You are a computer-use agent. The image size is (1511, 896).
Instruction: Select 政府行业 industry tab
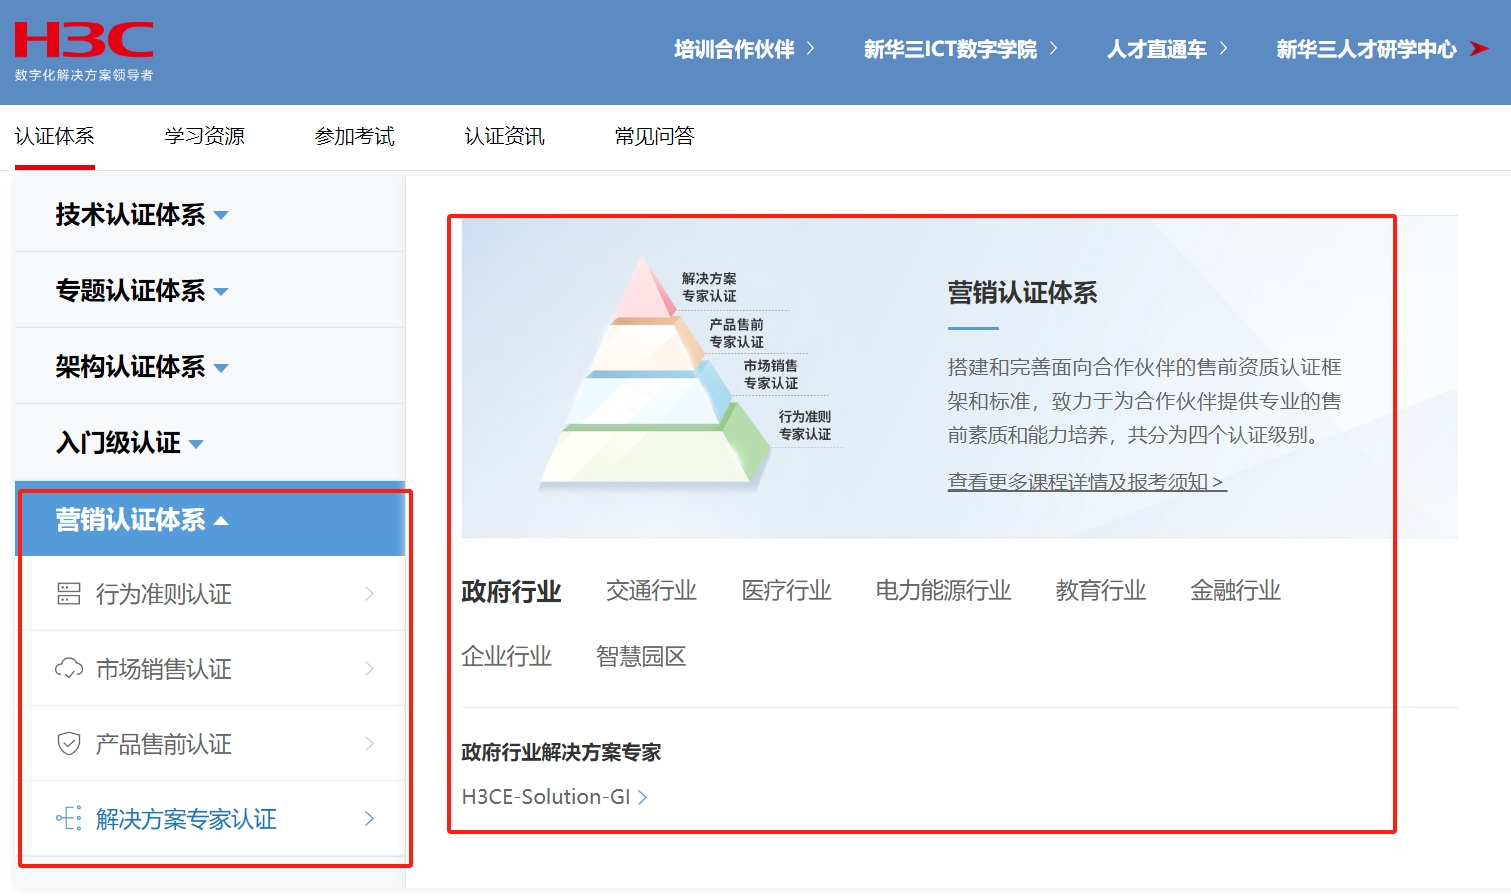coord(511,591)
